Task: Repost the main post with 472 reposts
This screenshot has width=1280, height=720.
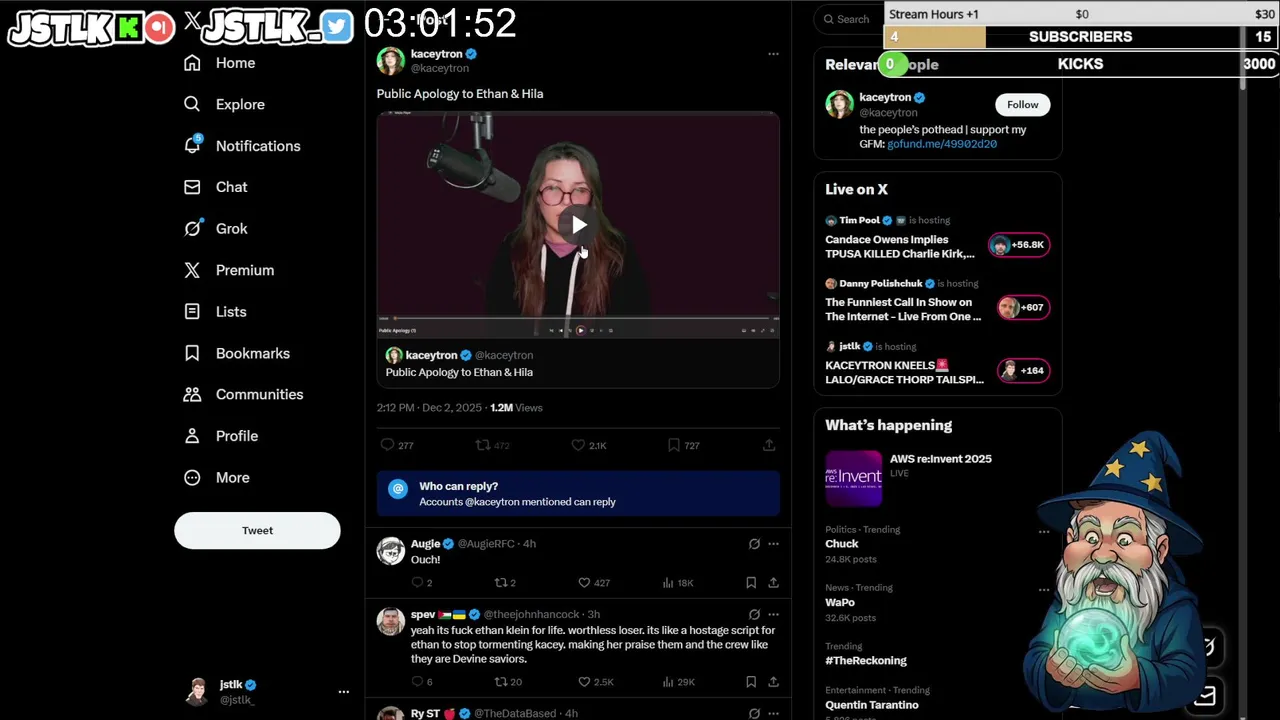Action: click(x=492, y=445)
